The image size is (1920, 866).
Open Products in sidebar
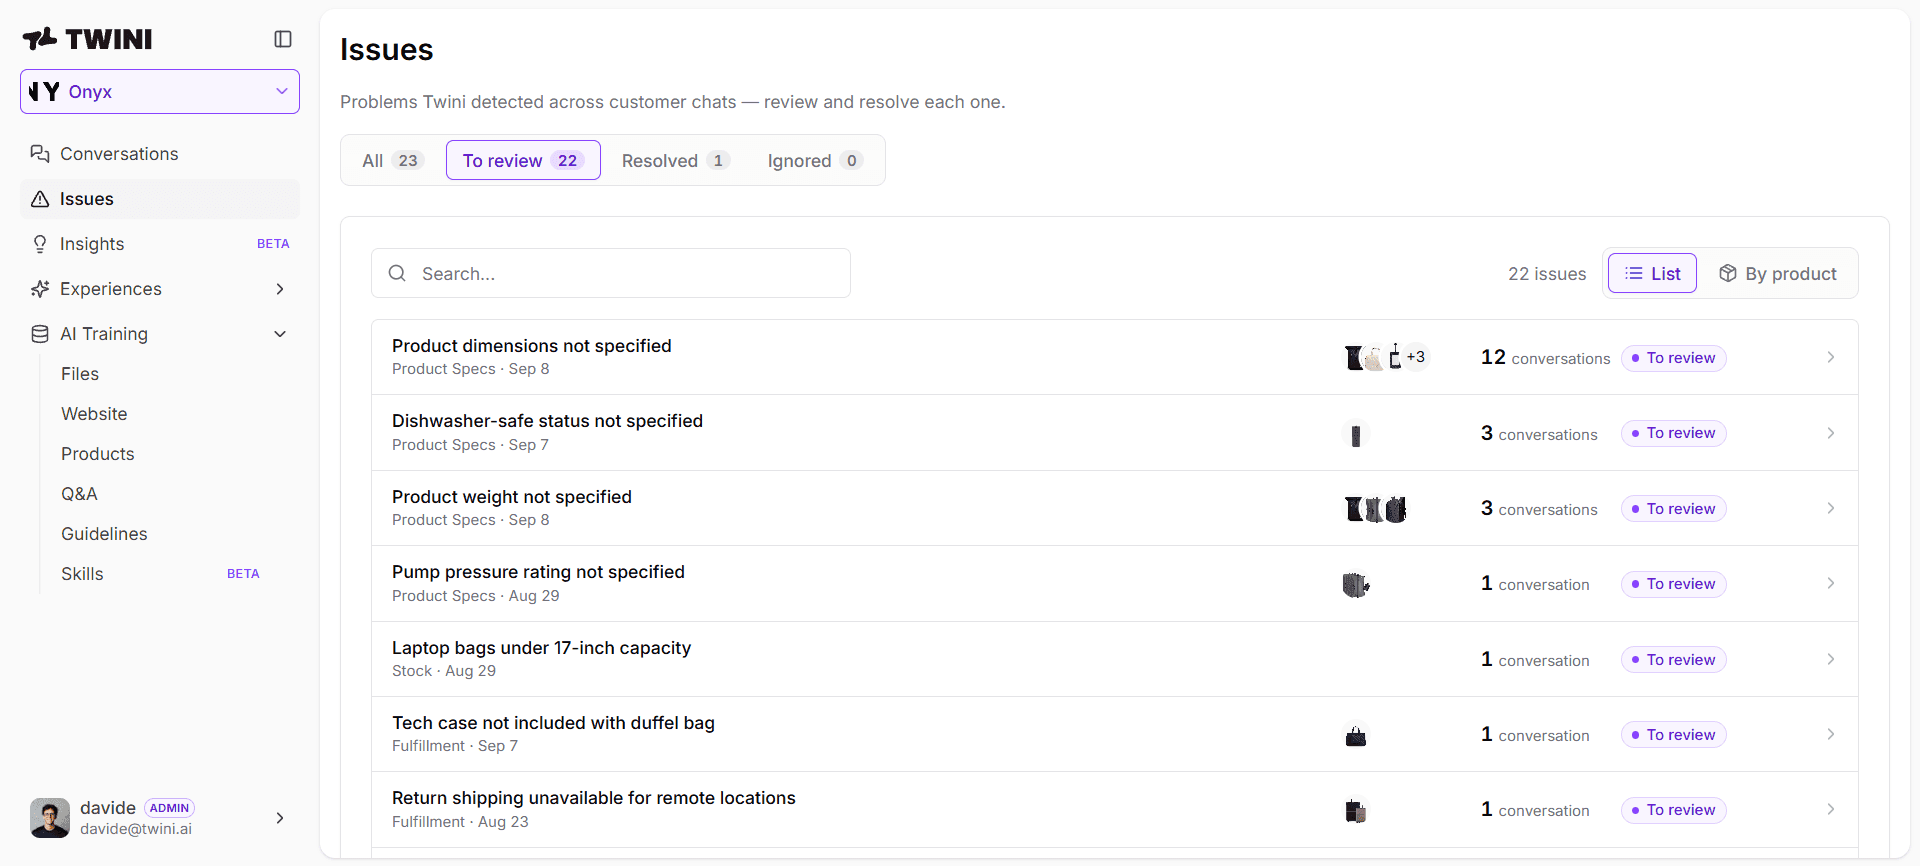[98, 454]
